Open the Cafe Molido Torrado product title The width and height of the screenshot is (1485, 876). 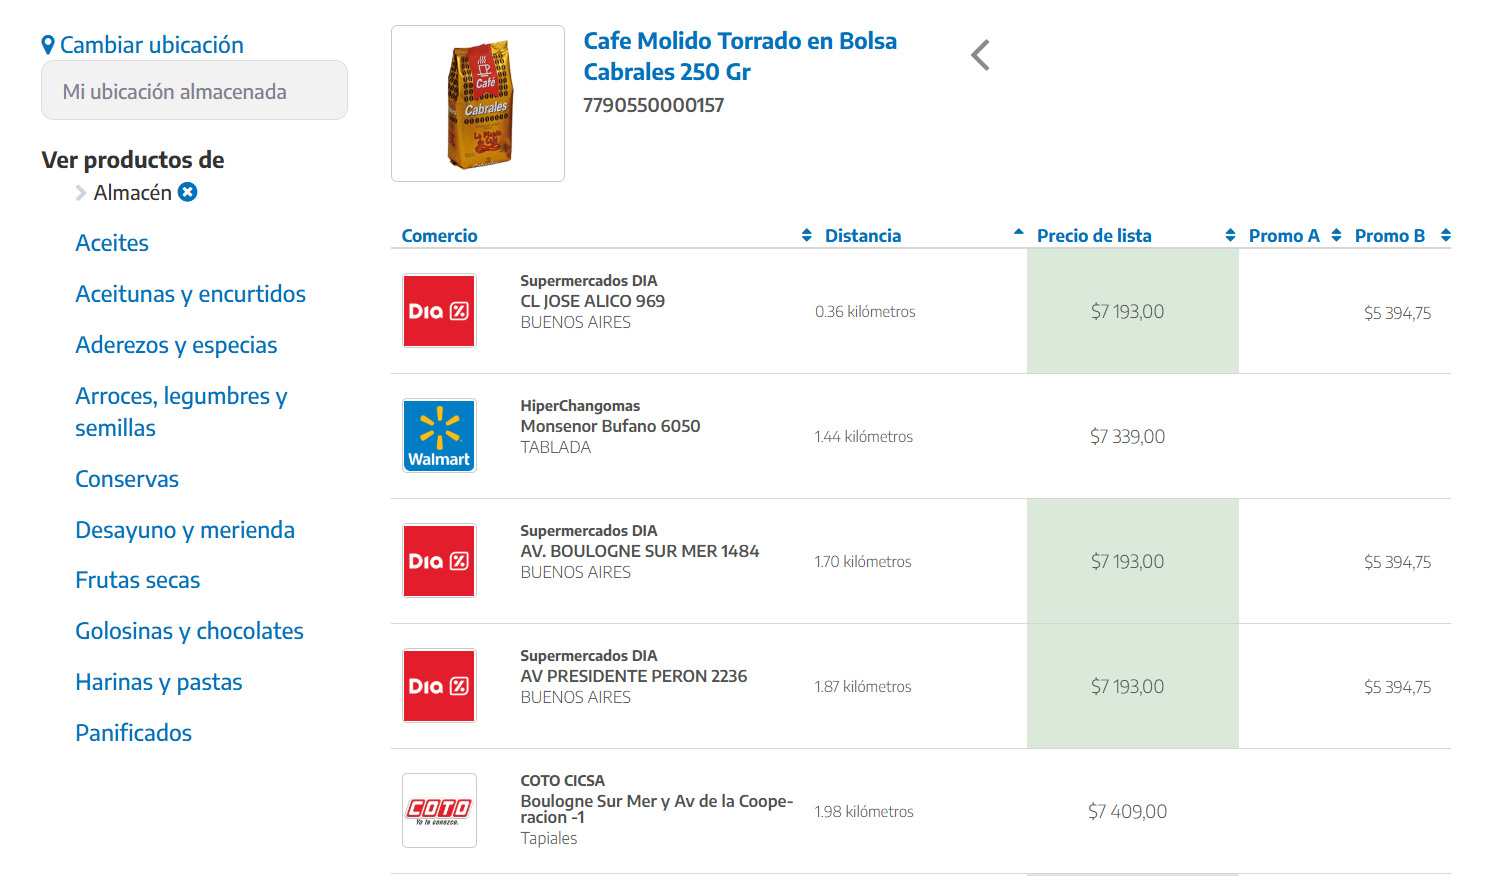[740, 56]
